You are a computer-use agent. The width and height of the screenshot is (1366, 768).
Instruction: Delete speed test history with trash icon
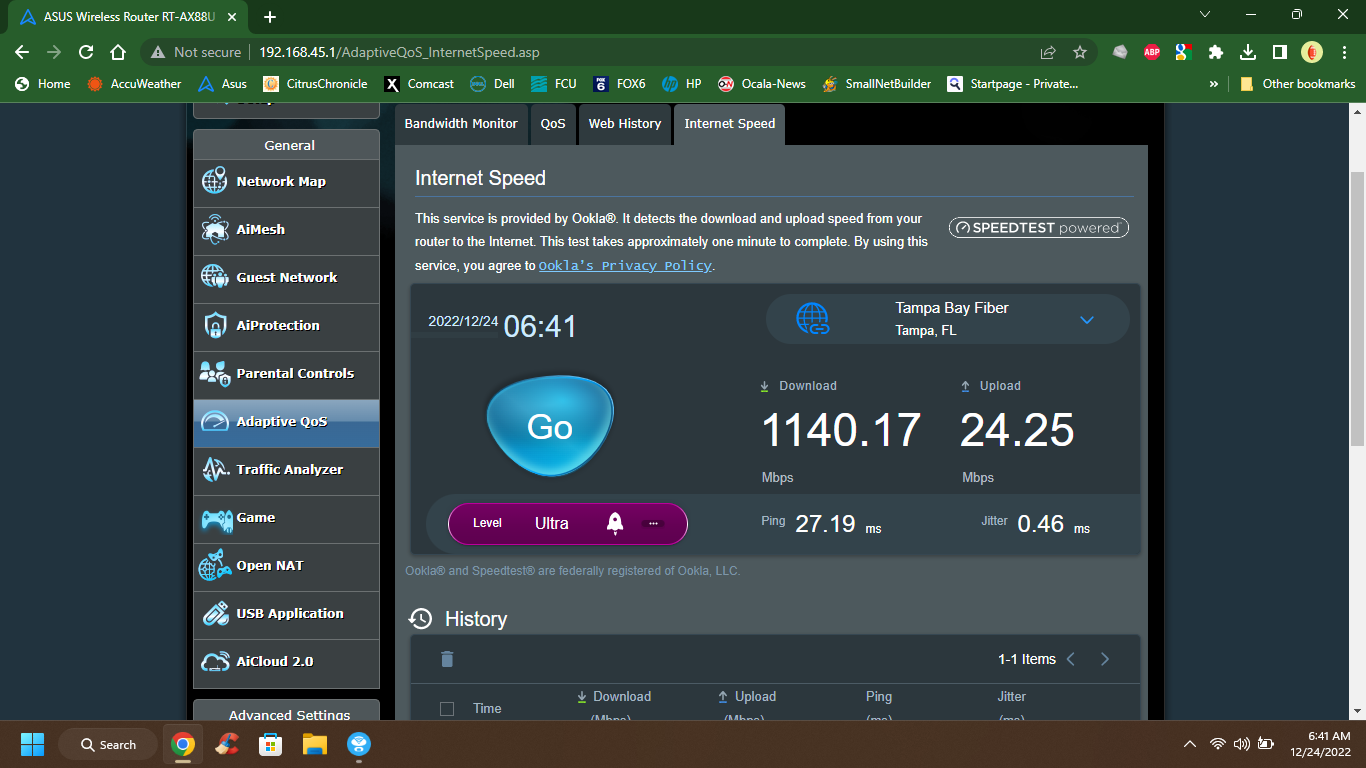tap(447, 659)
